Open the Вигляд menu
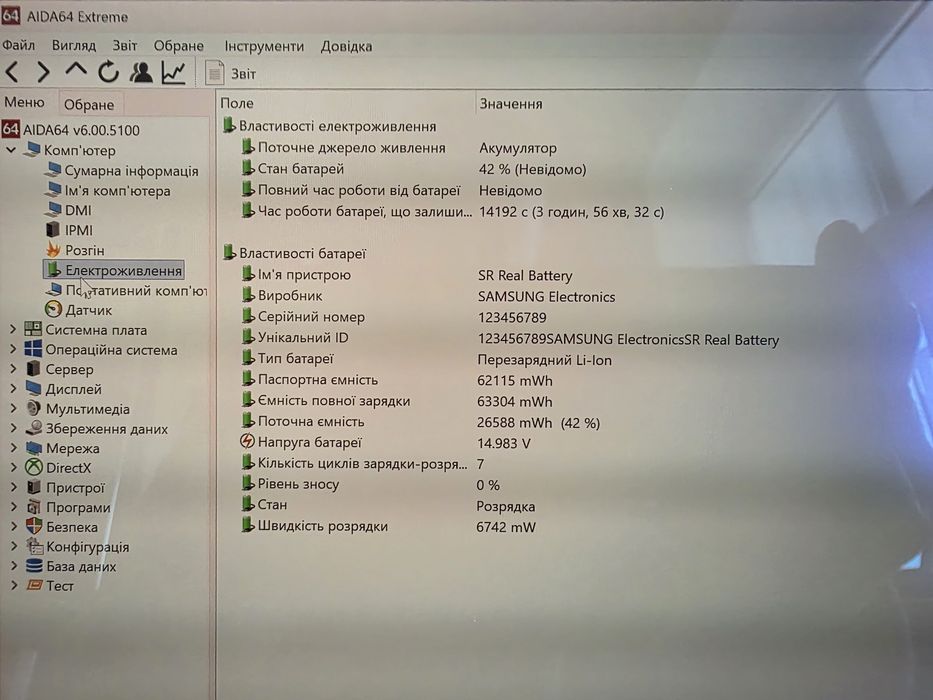 pyautogui.click(x=74, y=46)
